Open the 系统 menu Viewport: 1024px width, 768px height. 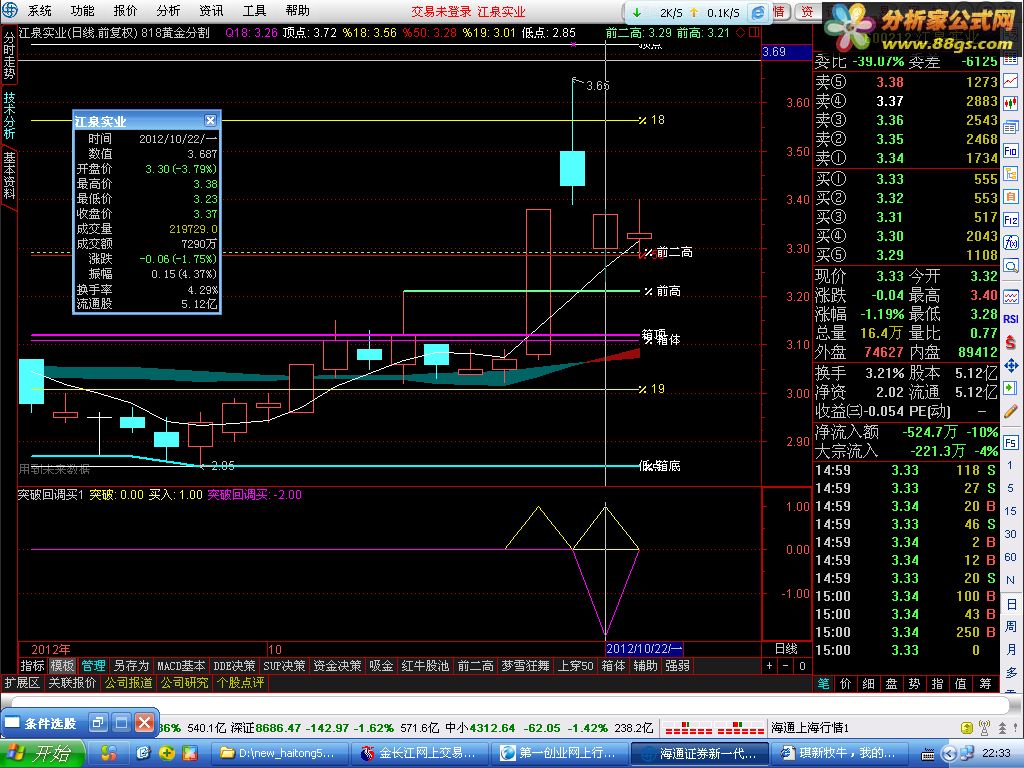click(40, 10)
